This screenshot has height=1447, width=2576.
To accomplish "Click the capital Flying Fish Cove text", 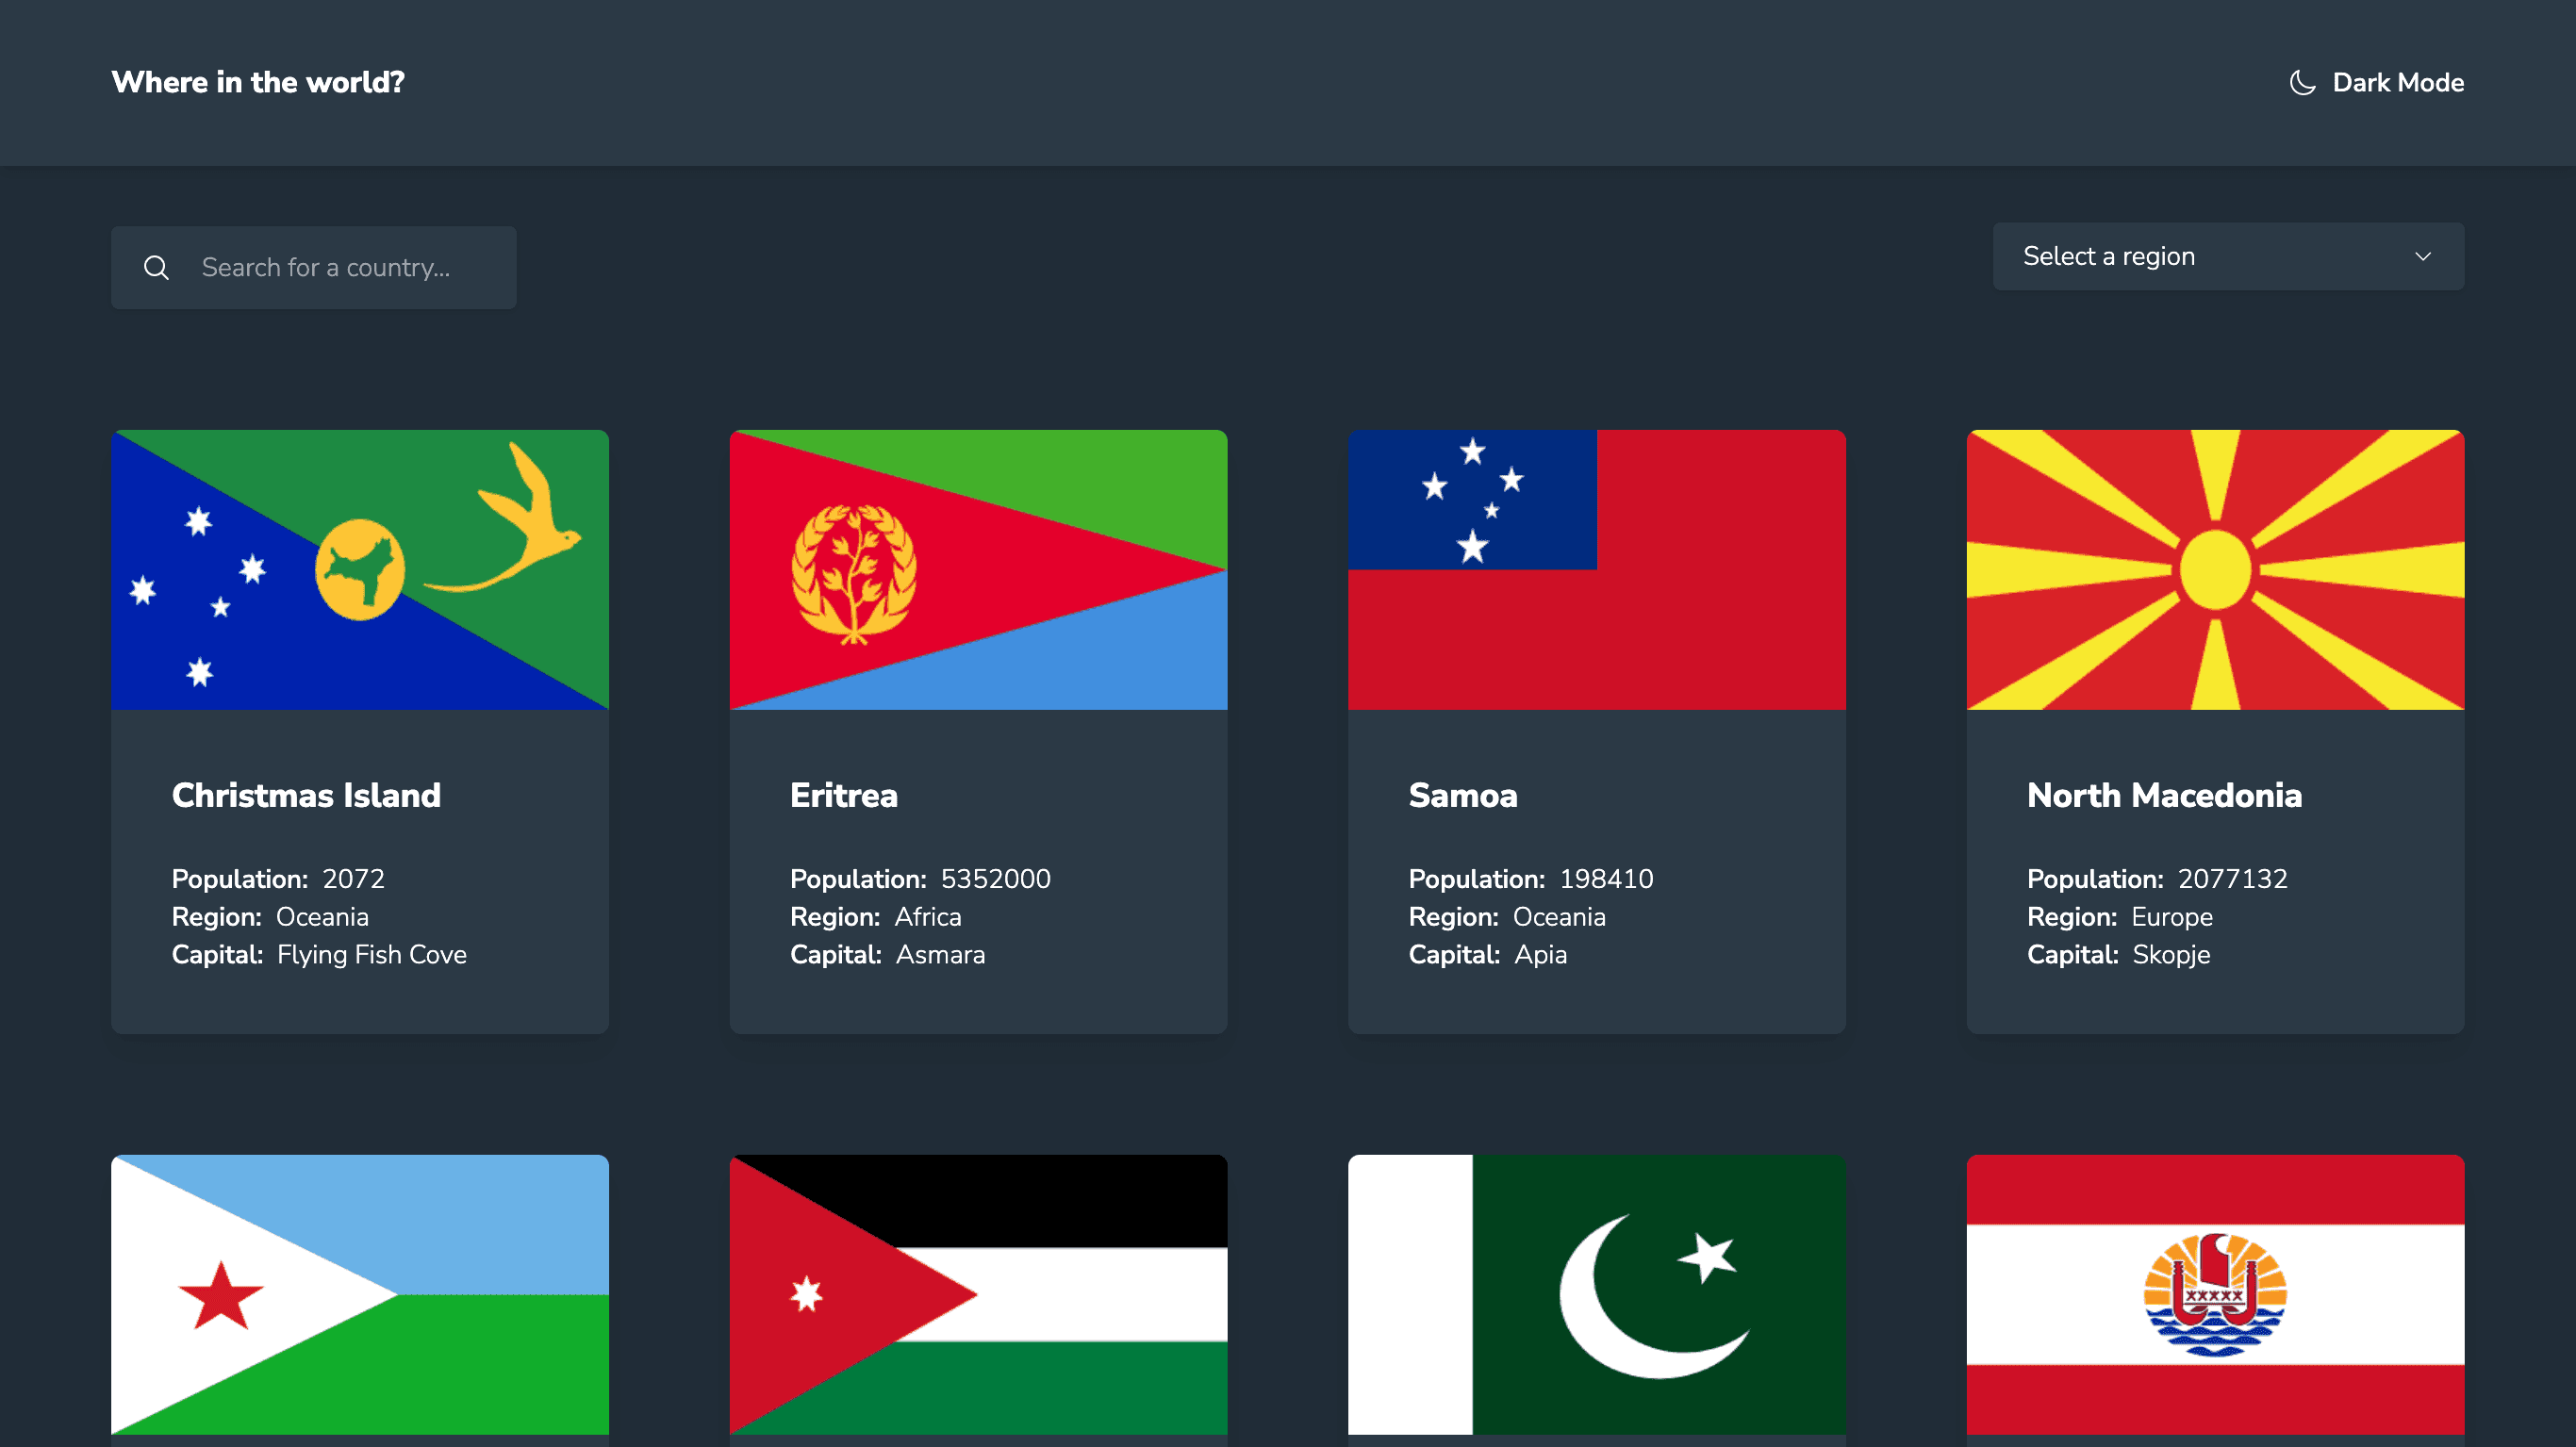I will point(372,954).
